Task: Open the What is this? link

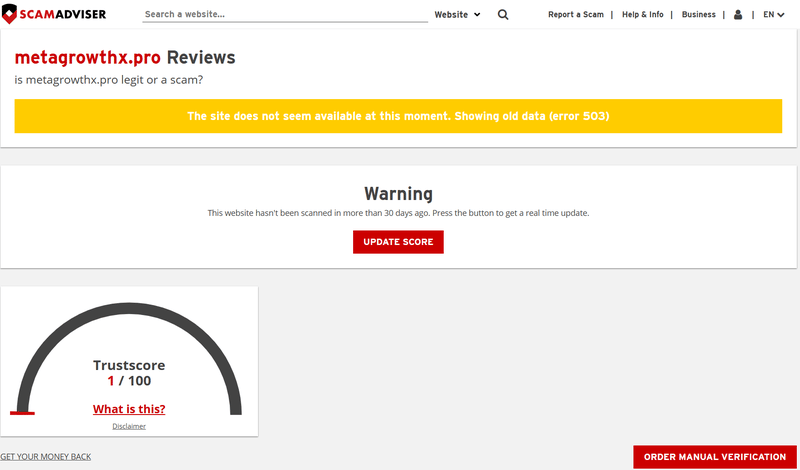Action: point(129,409)
